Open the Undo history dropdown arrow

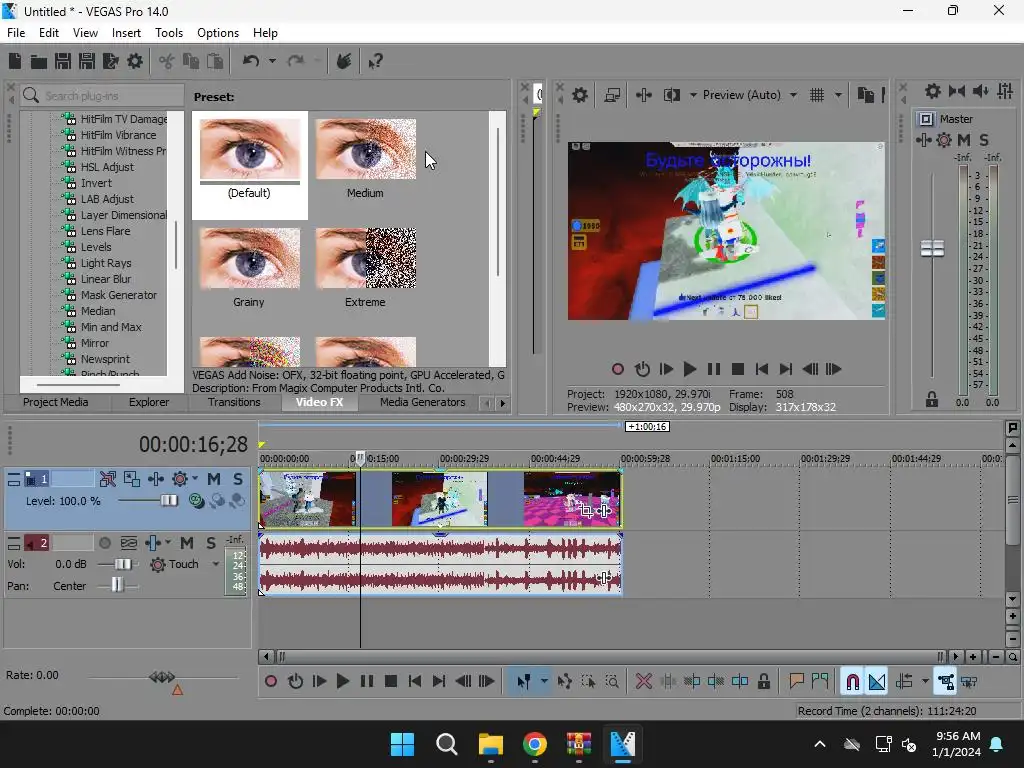coord(272,61)
